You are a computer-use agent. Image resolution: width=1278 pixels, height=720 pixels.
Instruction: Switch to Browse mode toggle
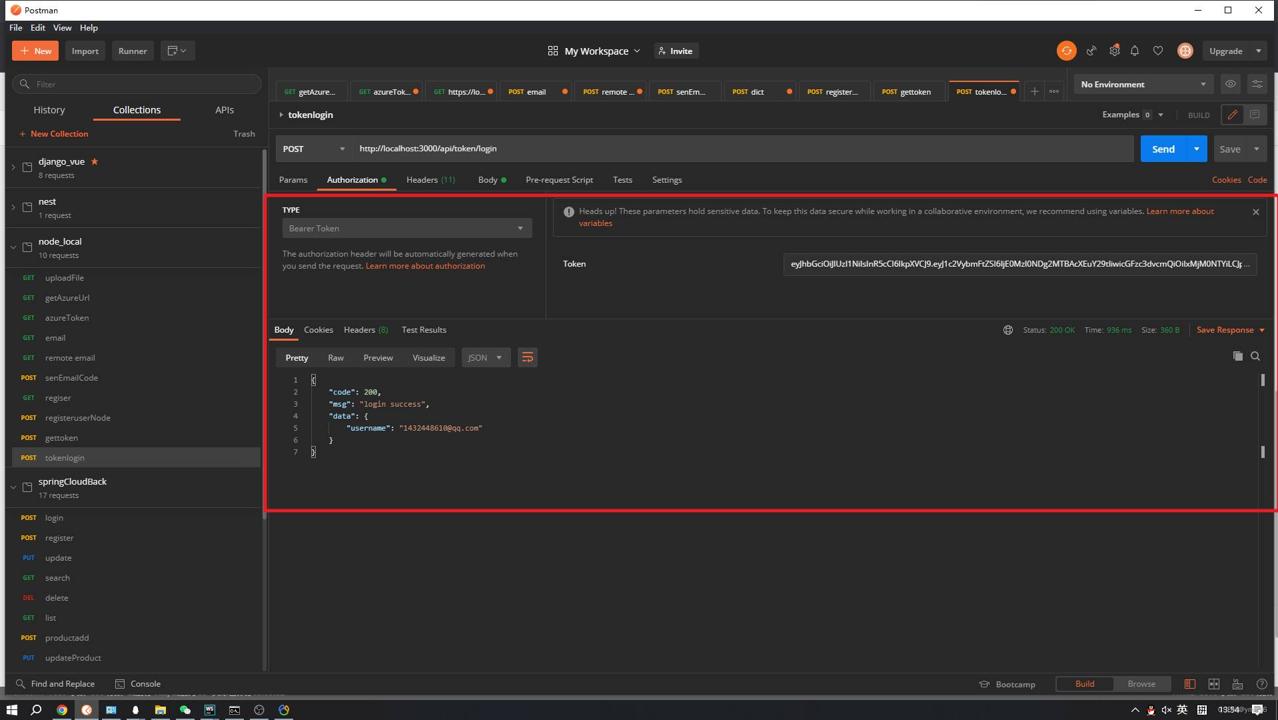click(1141, 684)
